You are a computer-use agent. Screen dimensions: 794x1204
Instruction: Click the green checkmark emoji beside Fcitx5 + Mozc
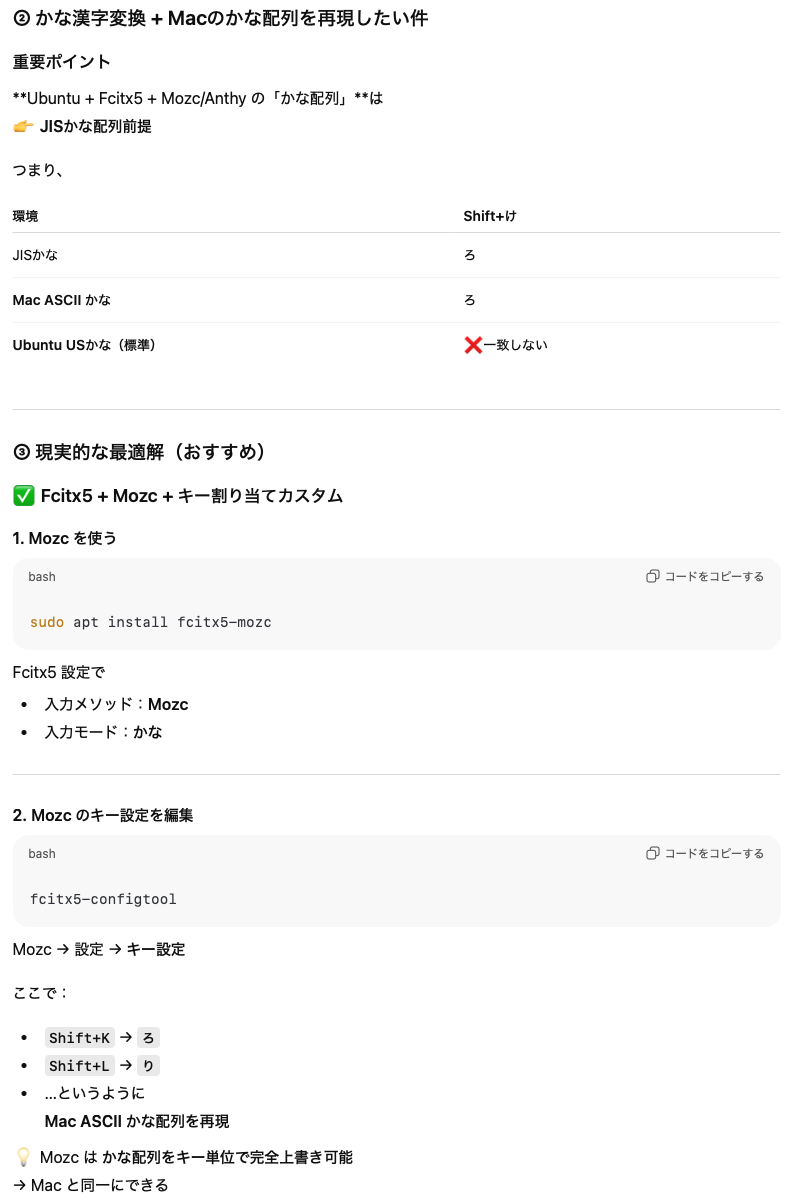tap(24, 496)
